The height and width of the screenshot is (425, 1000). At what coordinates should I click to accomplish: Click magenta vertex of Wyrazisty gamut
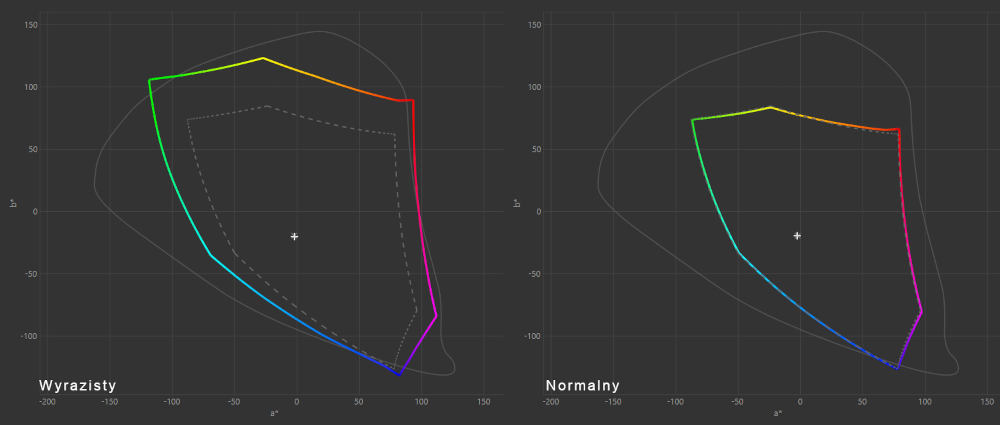click(436, 316)
